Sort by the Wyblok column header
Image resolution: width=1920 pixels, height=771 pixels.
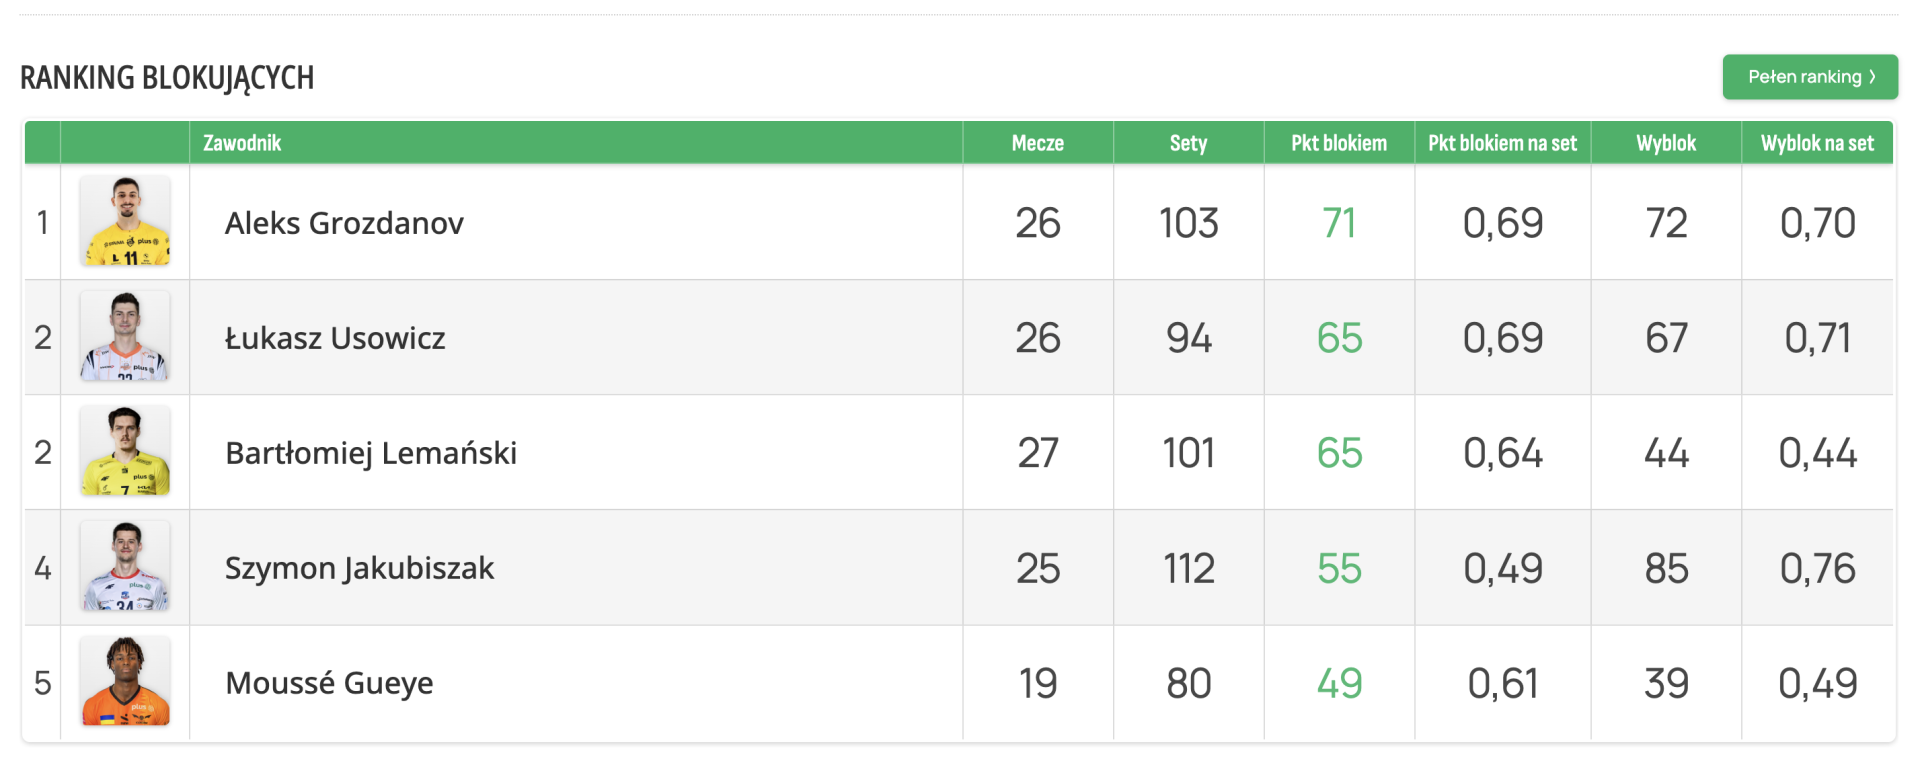pos(1666,143)
